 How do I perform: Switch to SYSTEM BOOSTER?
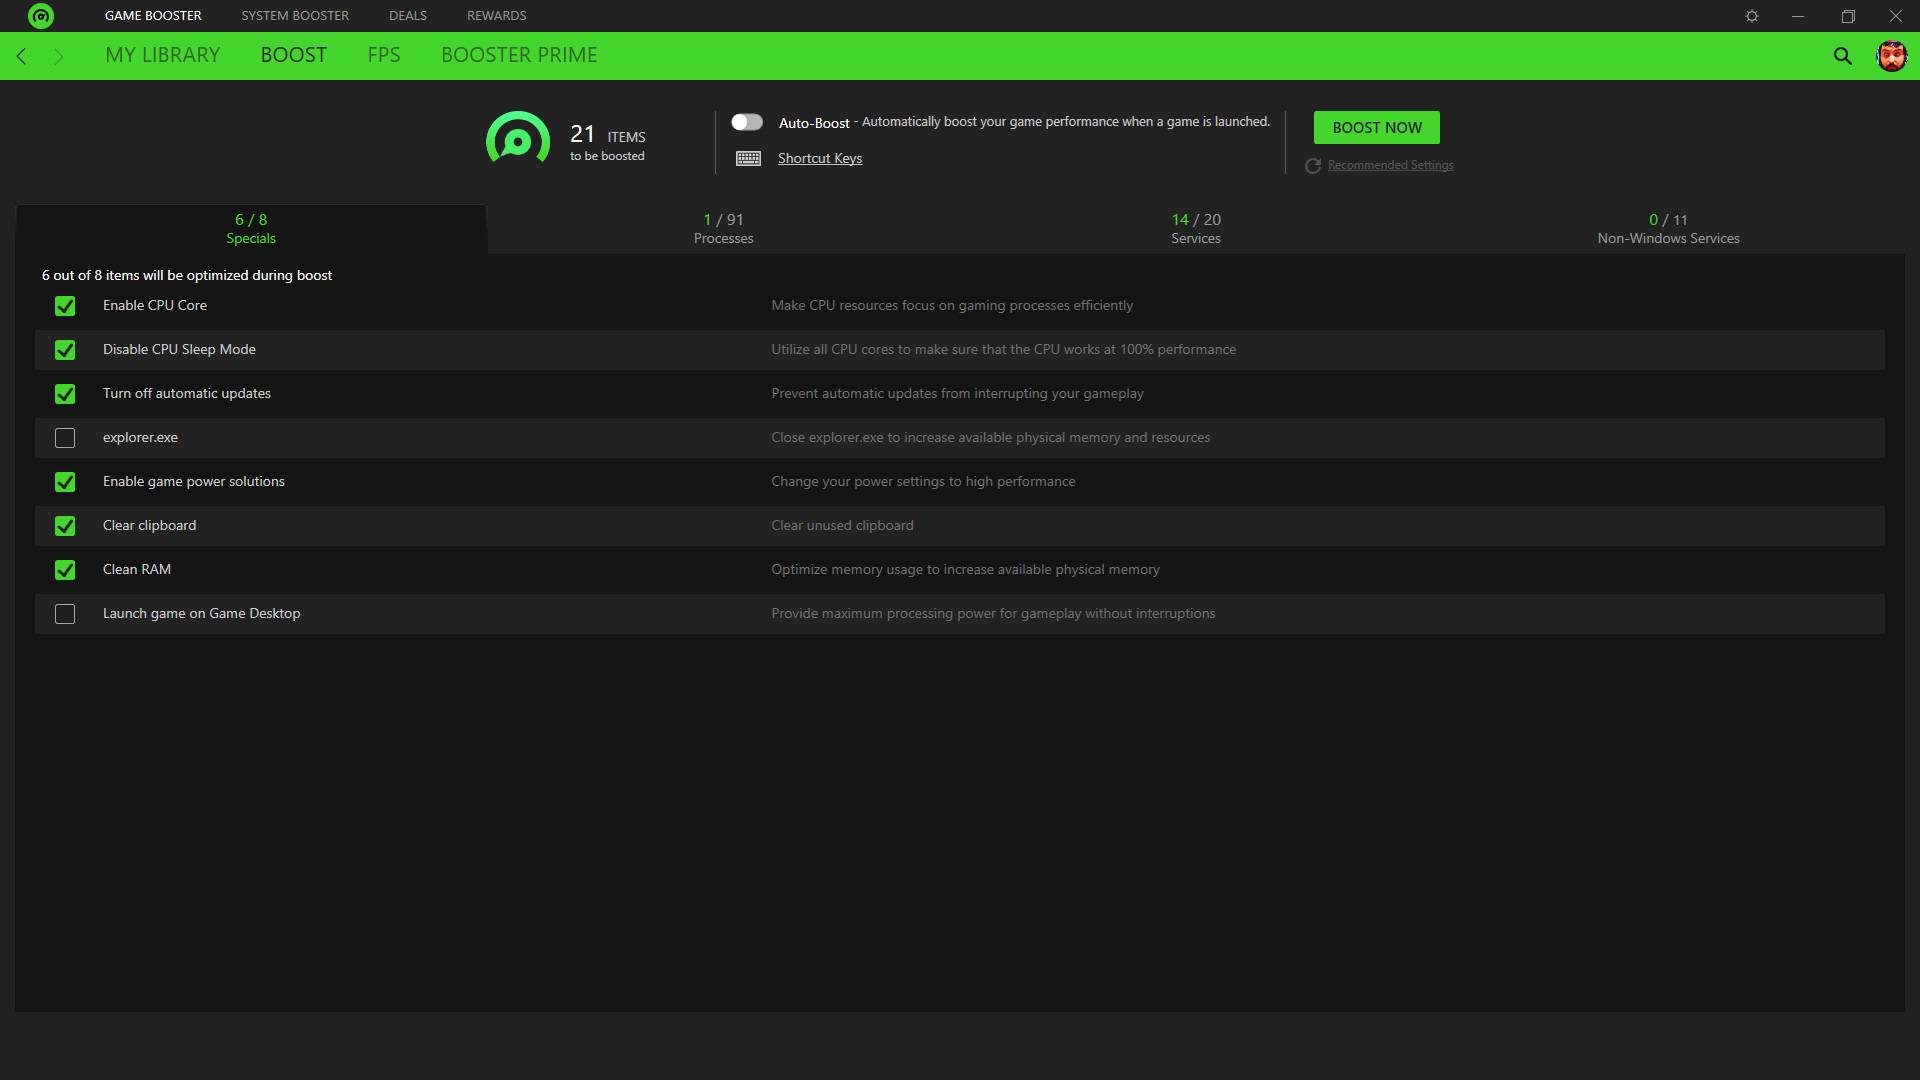294,15
